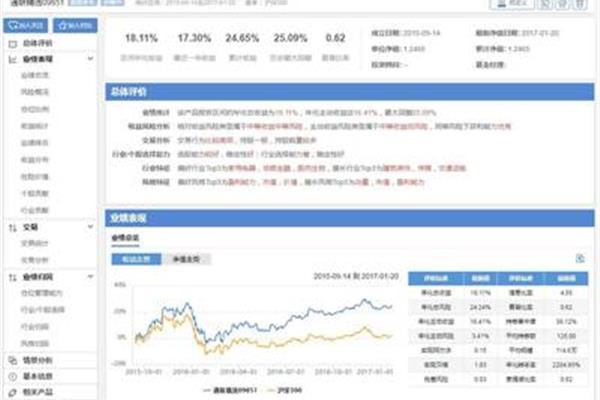
Task: Collapse the 交易 sidebar group chevron
Action: pos(90,227)
